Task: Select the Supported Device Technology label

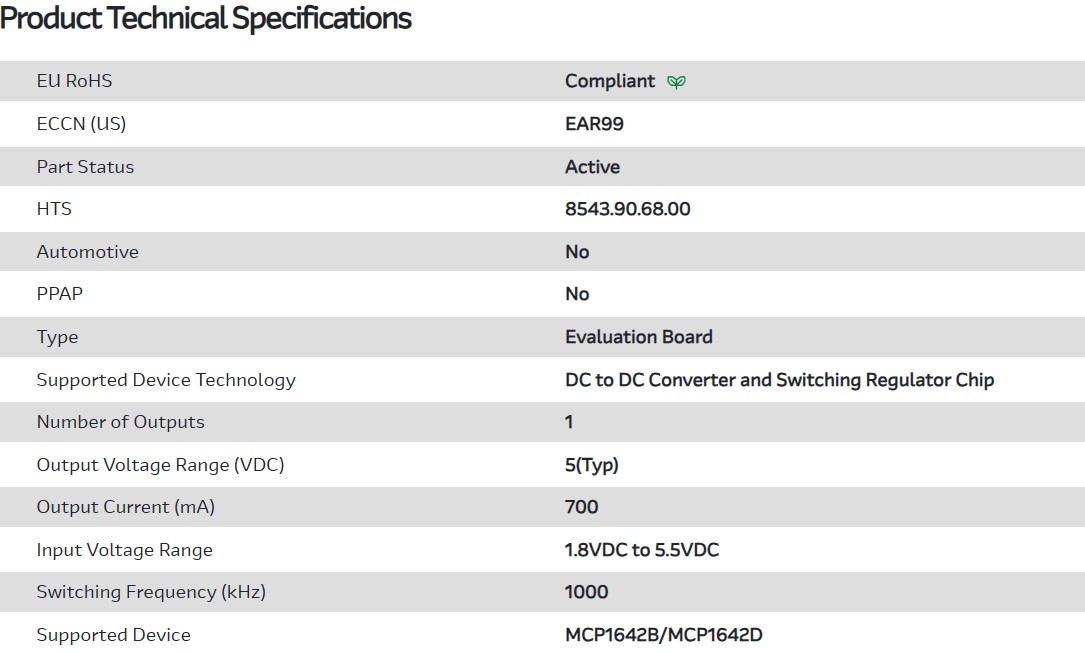Action: [x=166, y=380]
